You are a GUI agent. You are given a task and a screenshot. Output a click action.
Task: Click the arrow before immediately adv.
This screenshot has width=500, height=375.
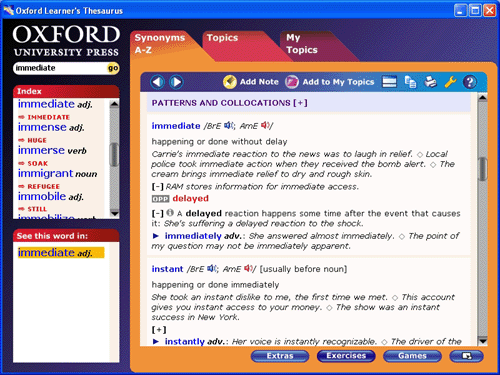pos(155,236)
